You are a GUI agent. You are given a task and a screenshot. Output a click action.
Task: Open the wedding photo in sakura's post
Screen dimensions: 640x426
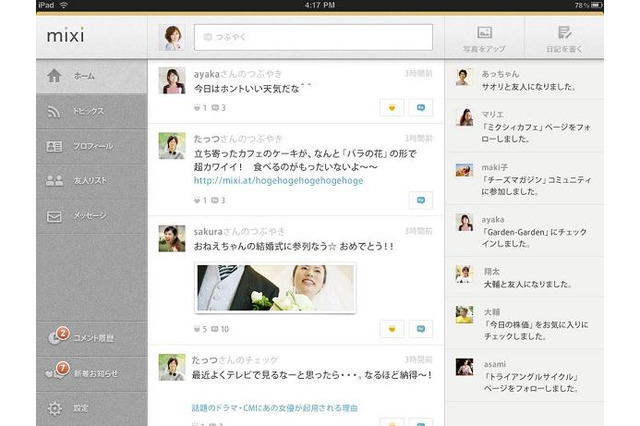(276, 288)
